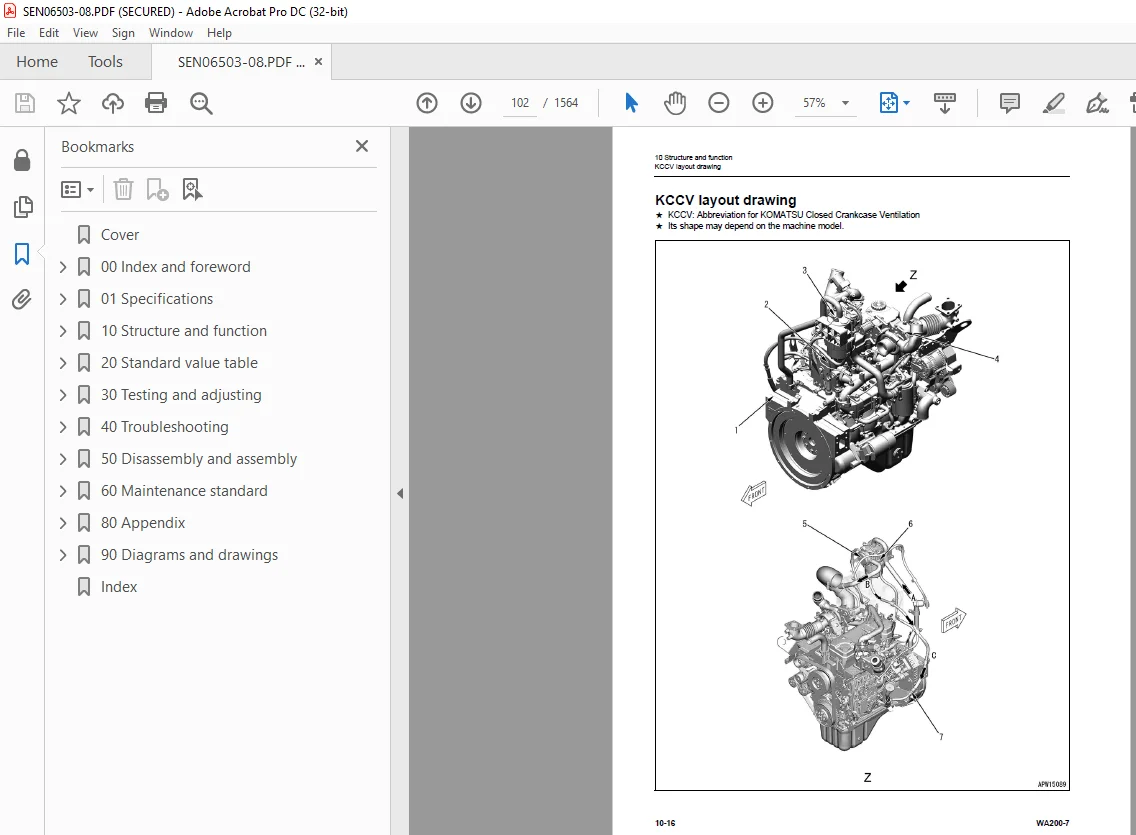Click the Save file icon
1136x835 pixels.
pyautogui.click(x=25, y=103)
